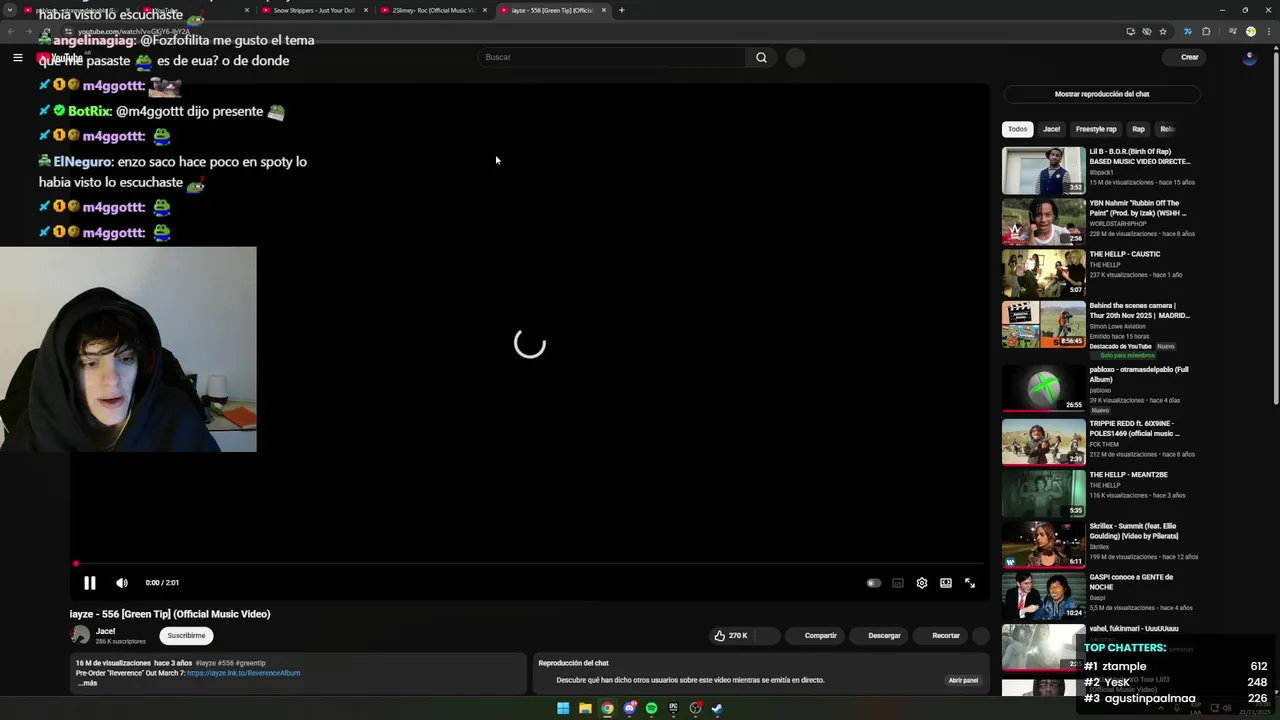1280x720 pixels.
Task: Click the Abrir panel chat replay button
Action: pyautogui.click(x=963, y=680)
